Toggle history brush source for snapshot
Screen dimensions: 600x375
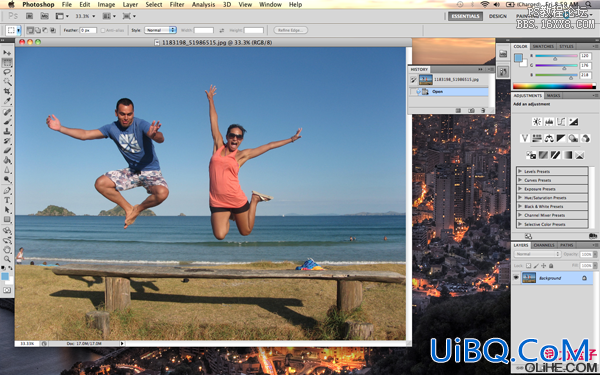(x=413, y=80)
